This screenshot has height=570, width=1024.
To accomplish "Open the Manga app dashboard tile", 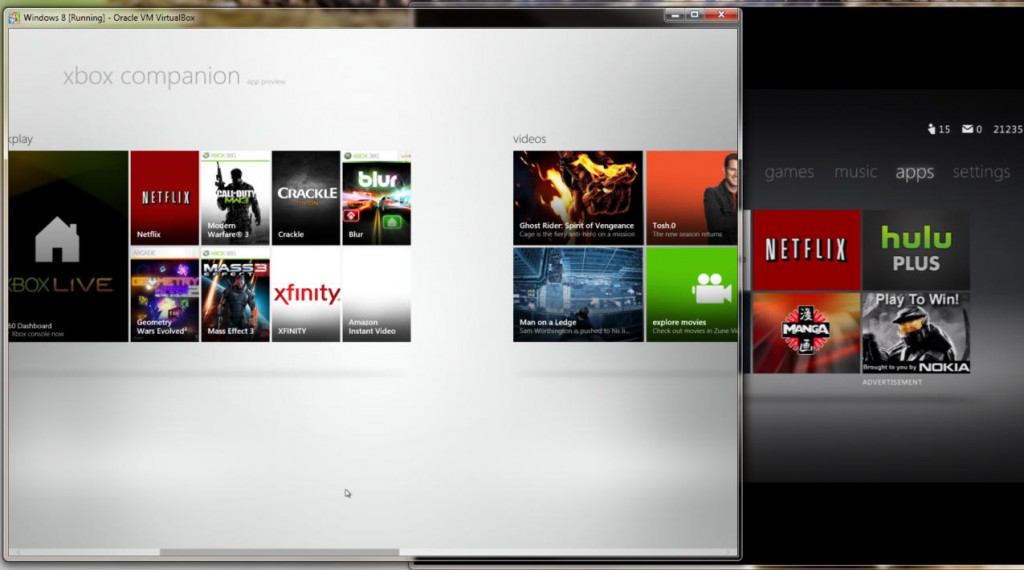I will (x=807, y=333).
